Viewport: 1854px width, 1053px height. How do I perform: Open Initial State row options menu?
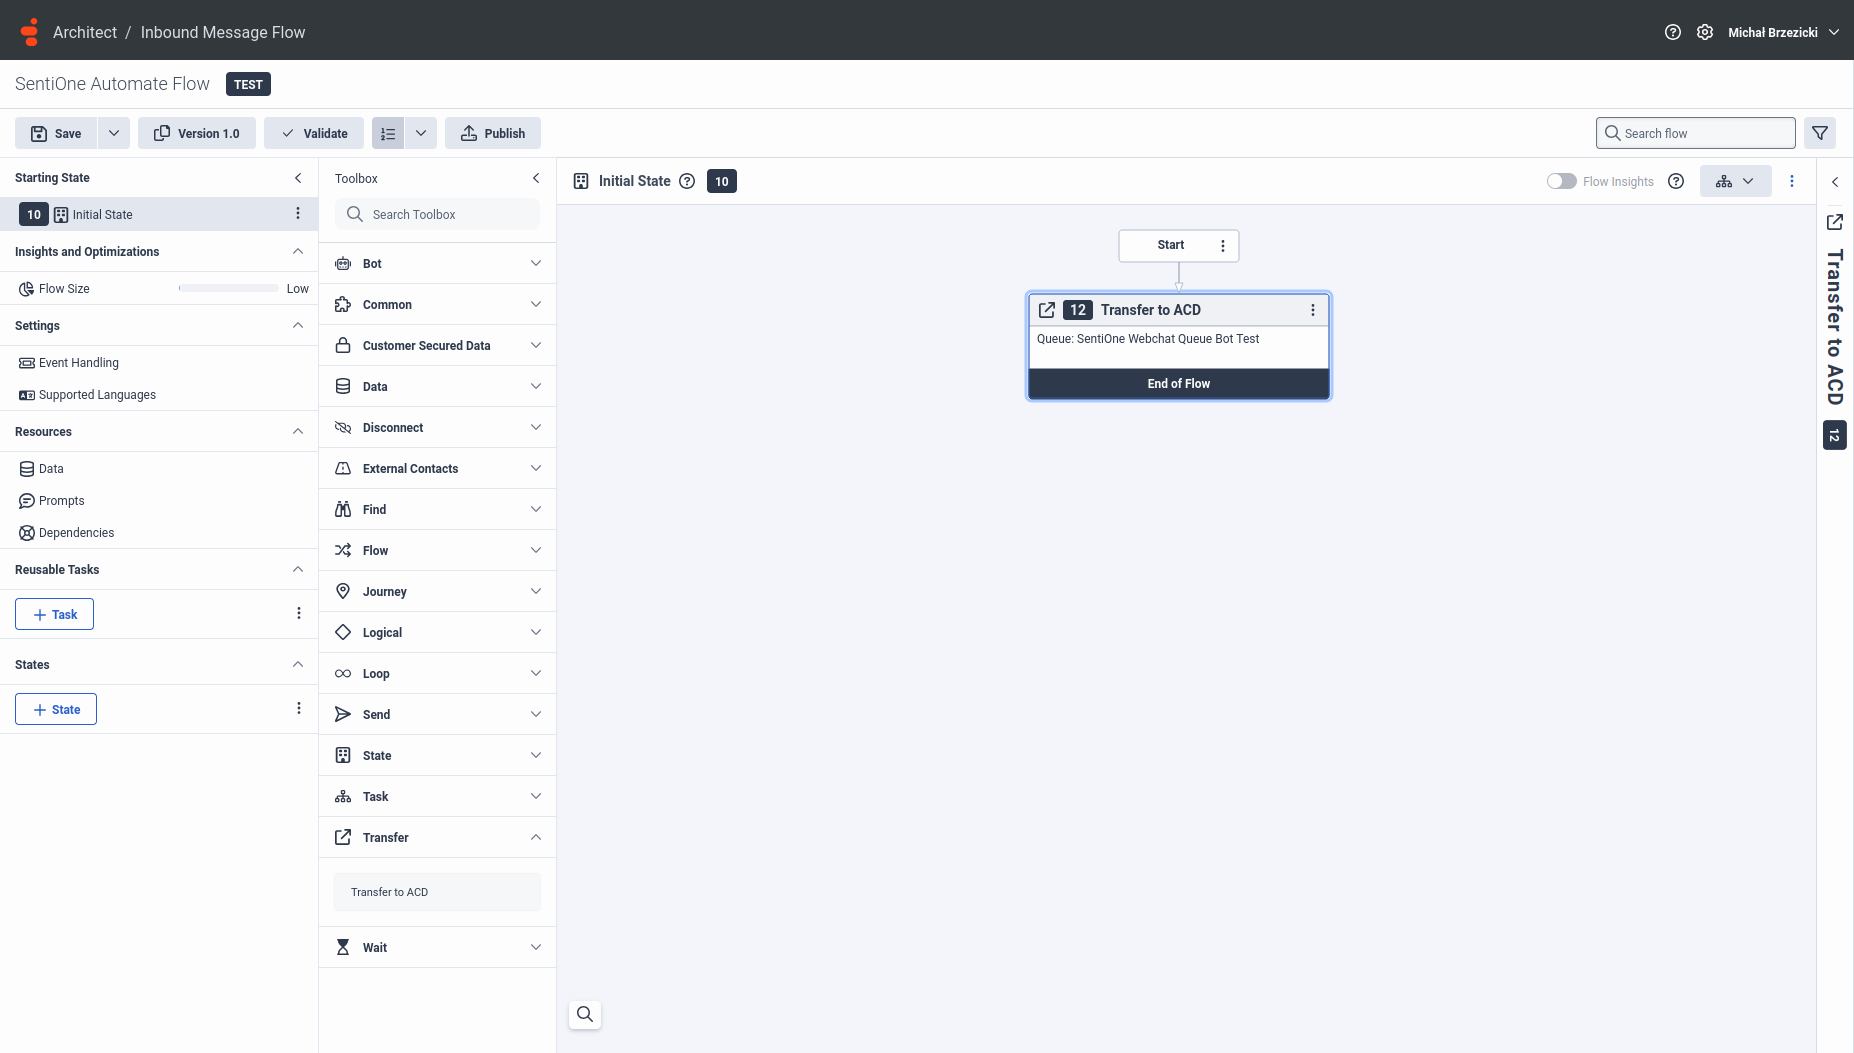tap(298, 213)
